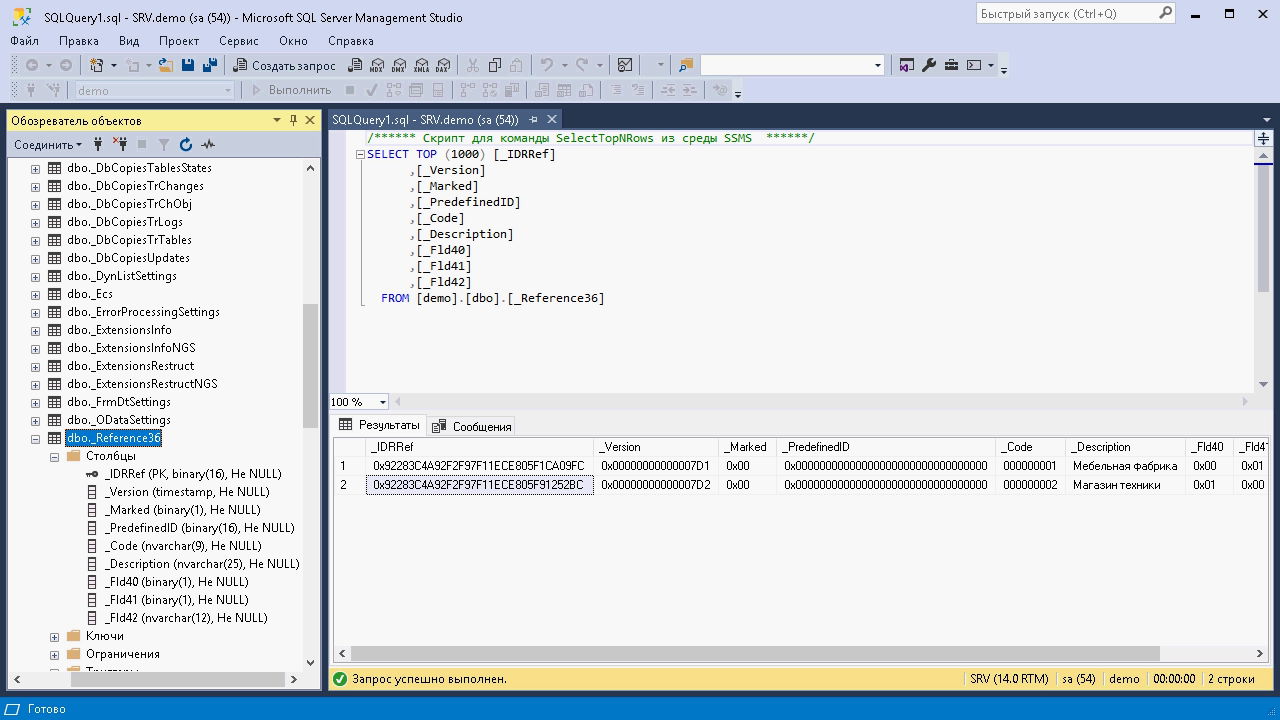Screen dimensions: 1280x720
Task: Collapse the dbo._Reference36 table node
Action: pyautogui.click(x=36, y=438)
